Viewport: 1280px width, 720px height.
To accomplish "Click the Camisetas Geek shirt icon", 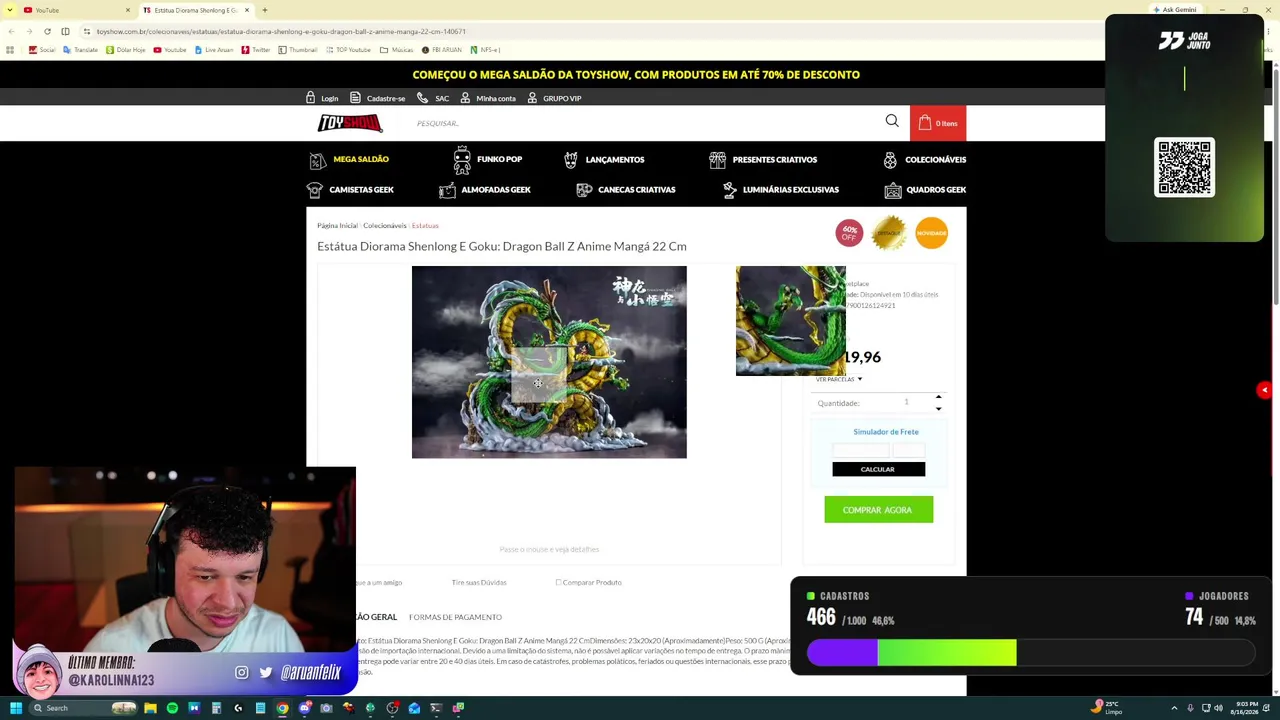I will [315, 190].
